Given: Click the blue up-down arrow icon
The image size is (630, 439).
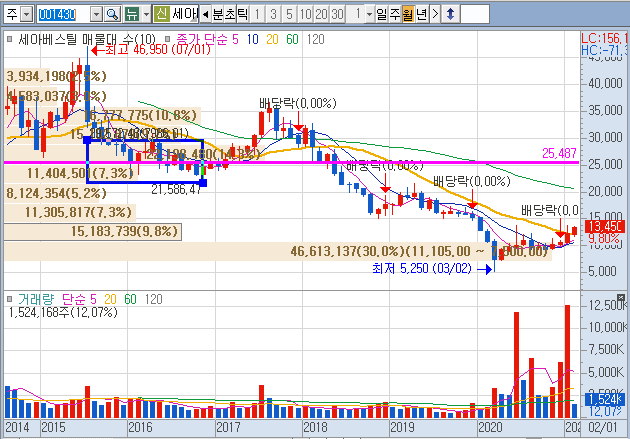Looking at the screenshot, I should coord(450,15).
